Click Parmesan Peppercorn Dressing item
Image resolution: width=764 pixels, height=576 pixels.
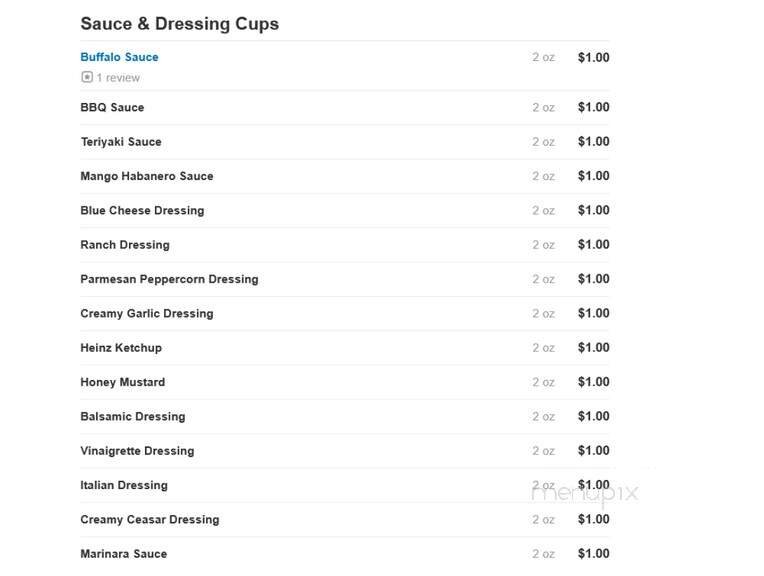pyautogui.click(x=169, y=279)
